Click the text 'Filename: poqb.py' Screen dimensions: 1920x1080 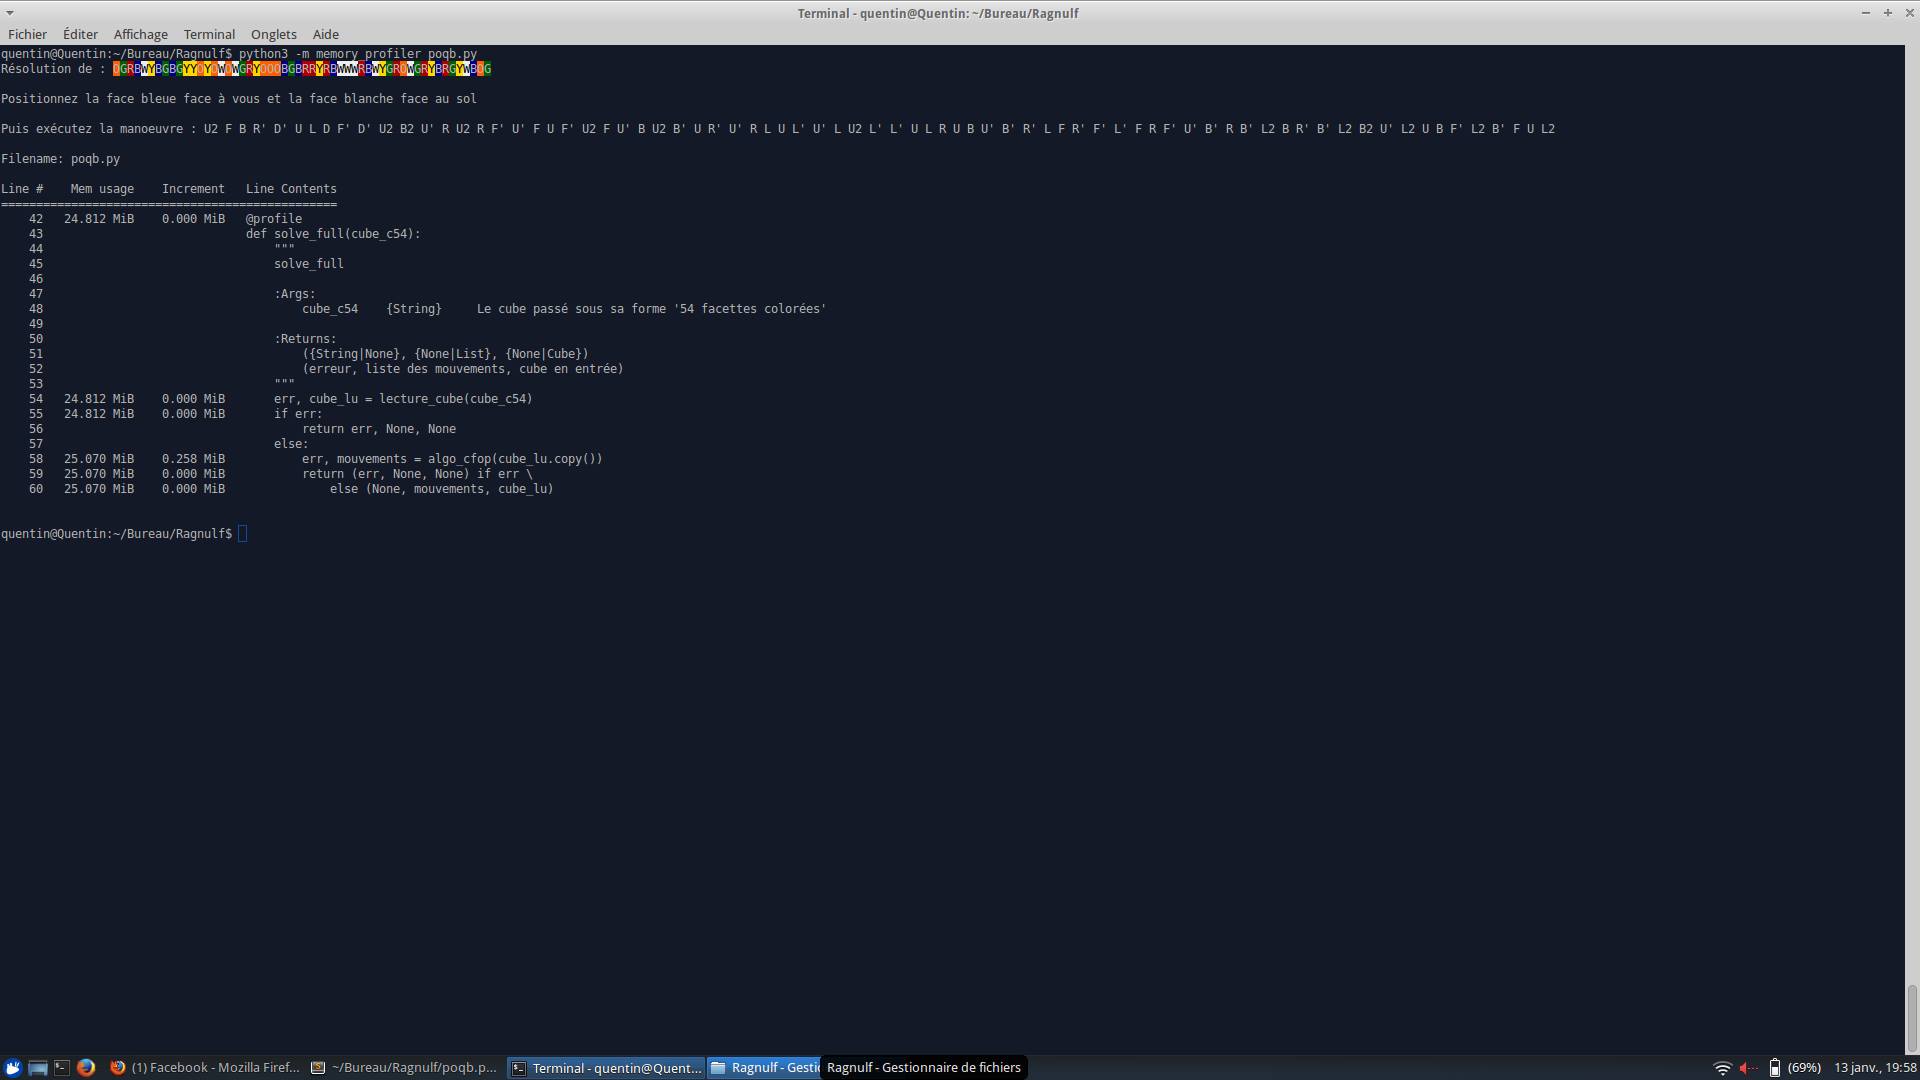(x=60, y=159)
